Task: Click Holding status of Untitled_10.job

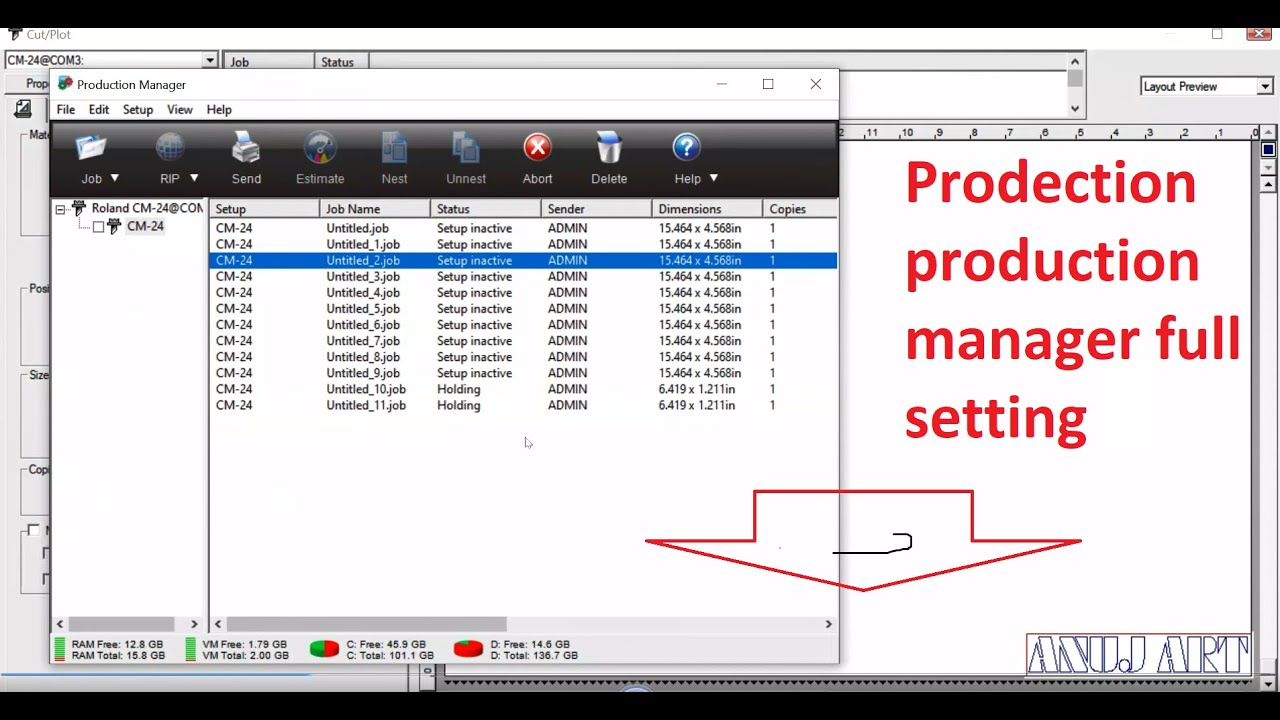Action: 458,389
